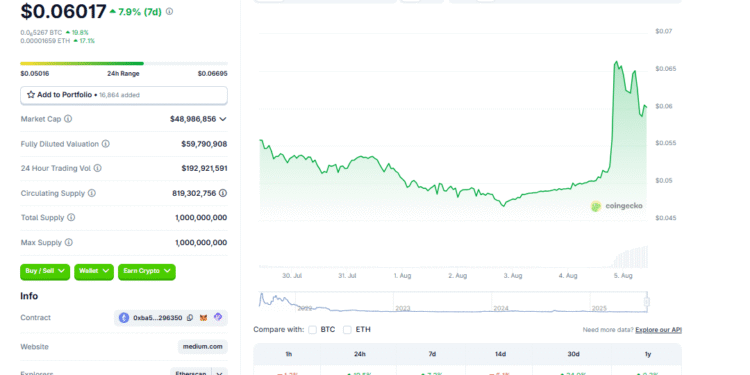Click the 2024 mark on the navigator timeline
Image resolution: width=750 pixels, height=375 pixels.
click(x=501, y=309)
